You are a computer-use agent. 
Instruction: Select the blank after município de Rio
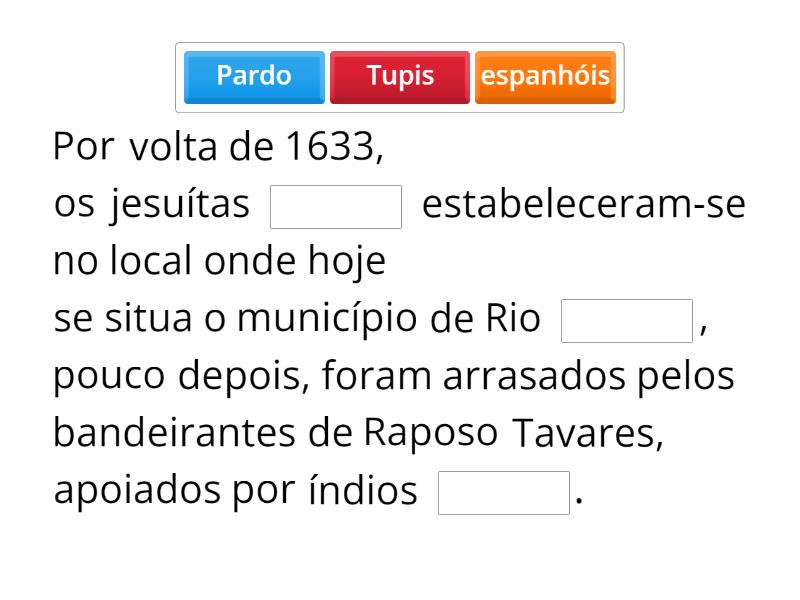pyautogui.click(x=627, y=321)
